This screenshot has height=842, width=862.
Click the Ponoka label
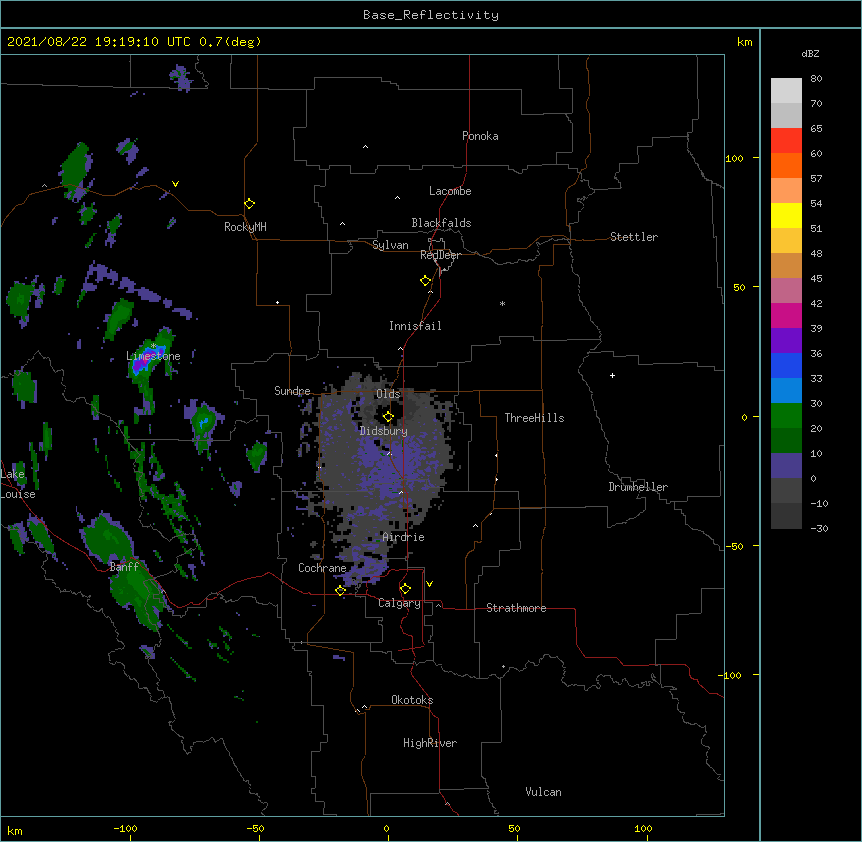pyautogui.click(x=480, y=136)
